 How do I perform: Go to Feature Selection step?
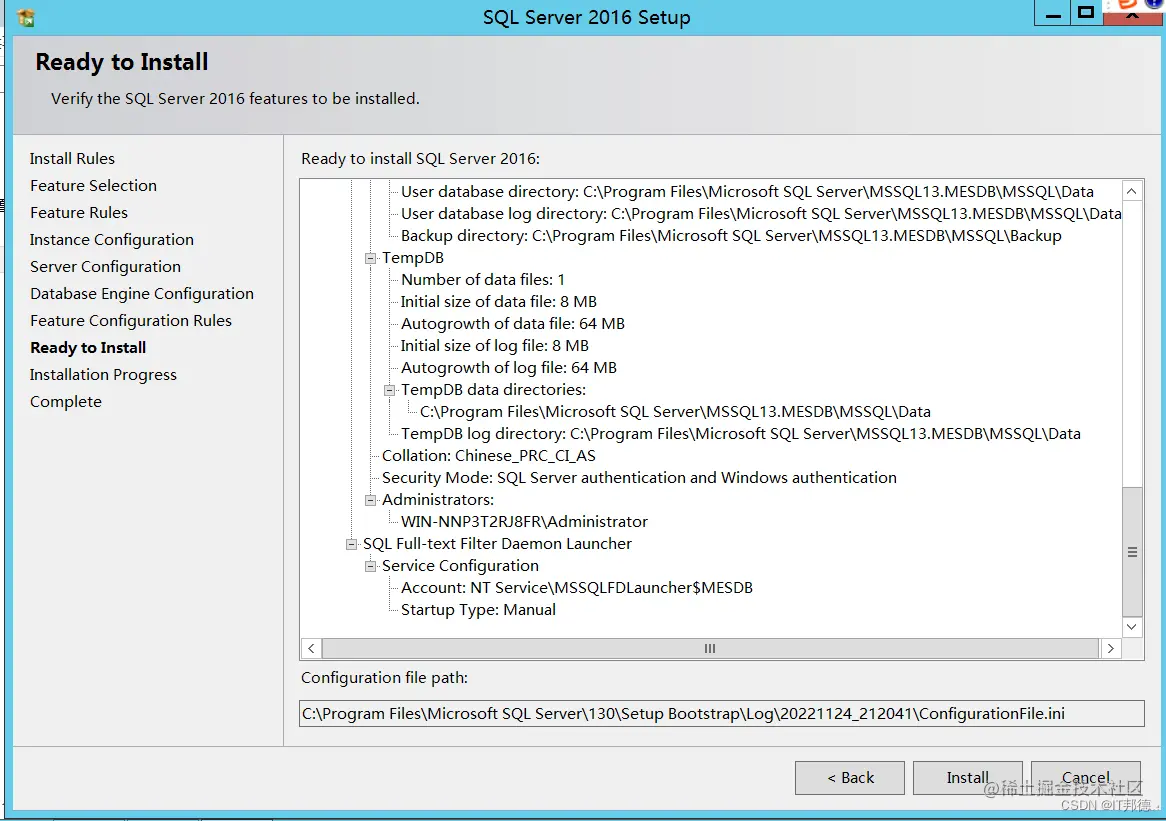94,185
